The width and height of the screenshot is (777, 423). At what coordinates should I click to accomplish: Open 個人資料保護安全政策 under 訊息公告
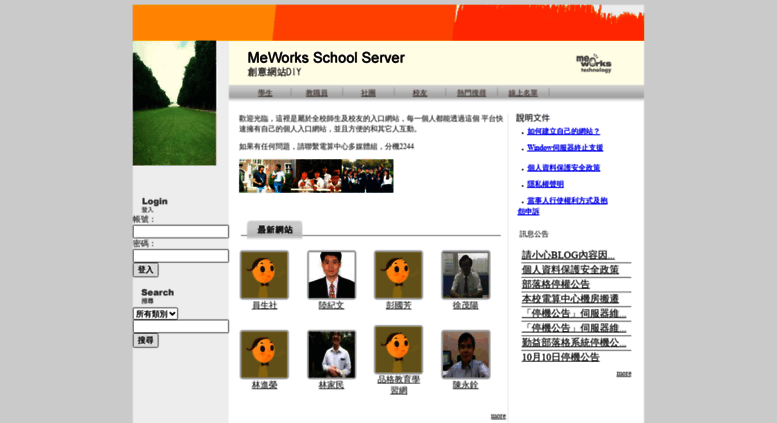coord(570,269)
